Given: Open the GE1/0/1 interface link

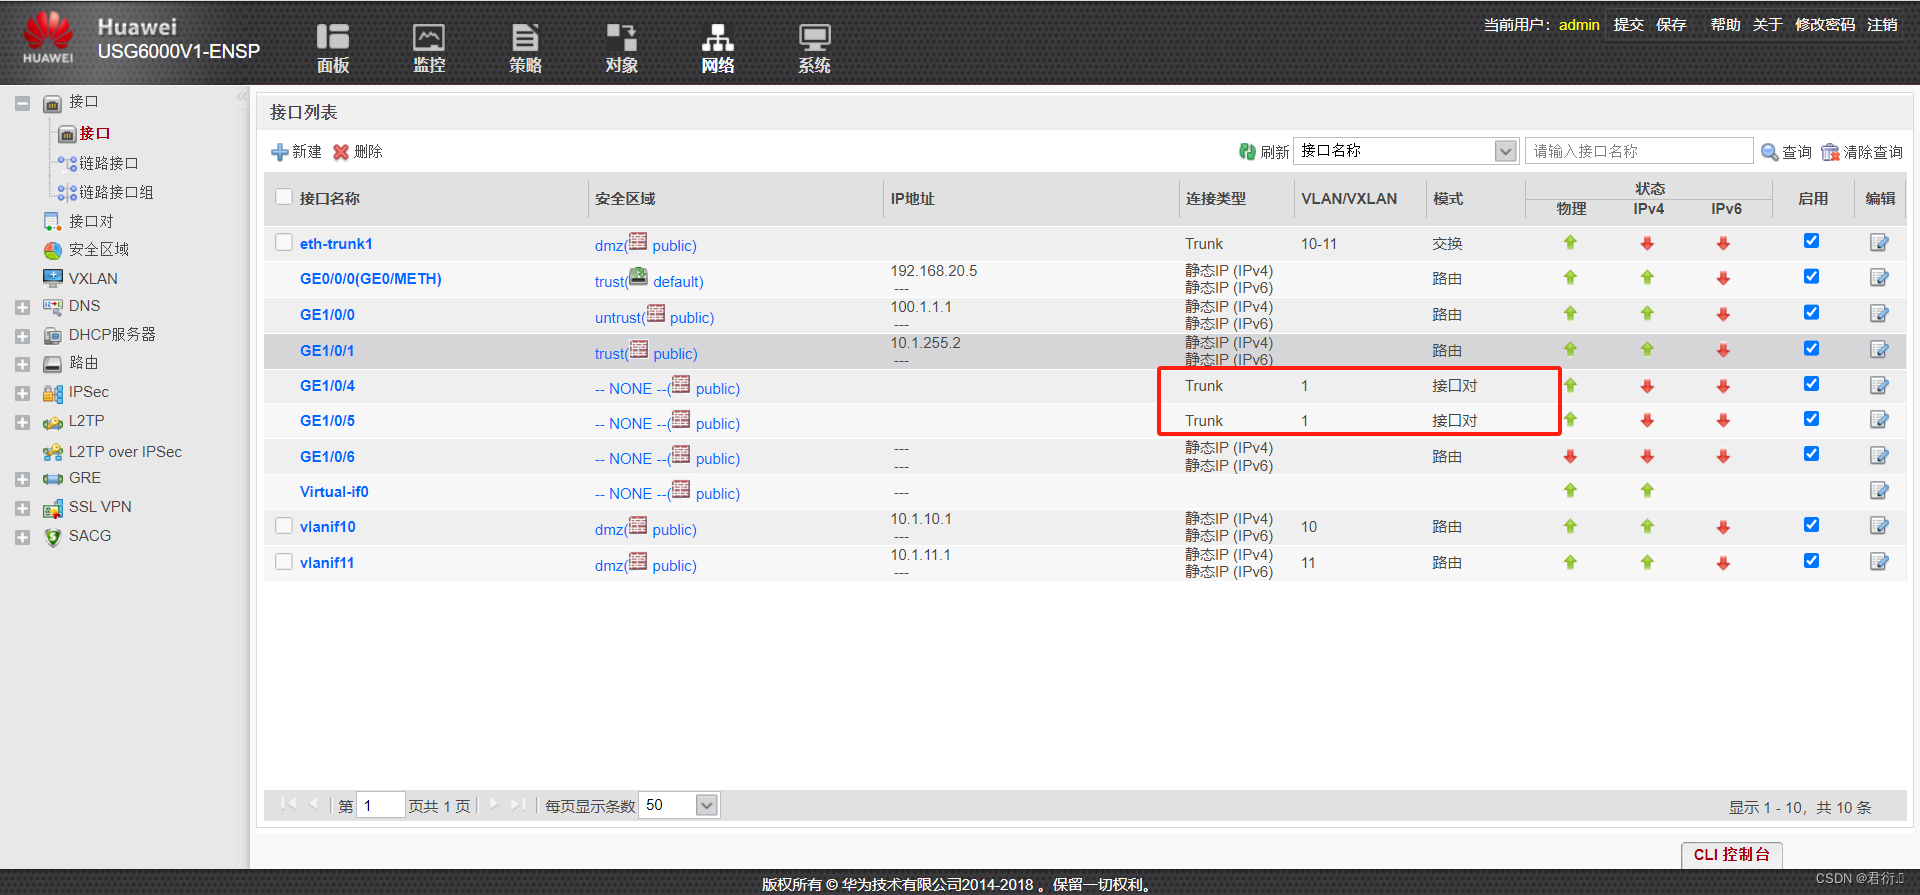Looking at the screenshot, I should click(x=327, y=351).
